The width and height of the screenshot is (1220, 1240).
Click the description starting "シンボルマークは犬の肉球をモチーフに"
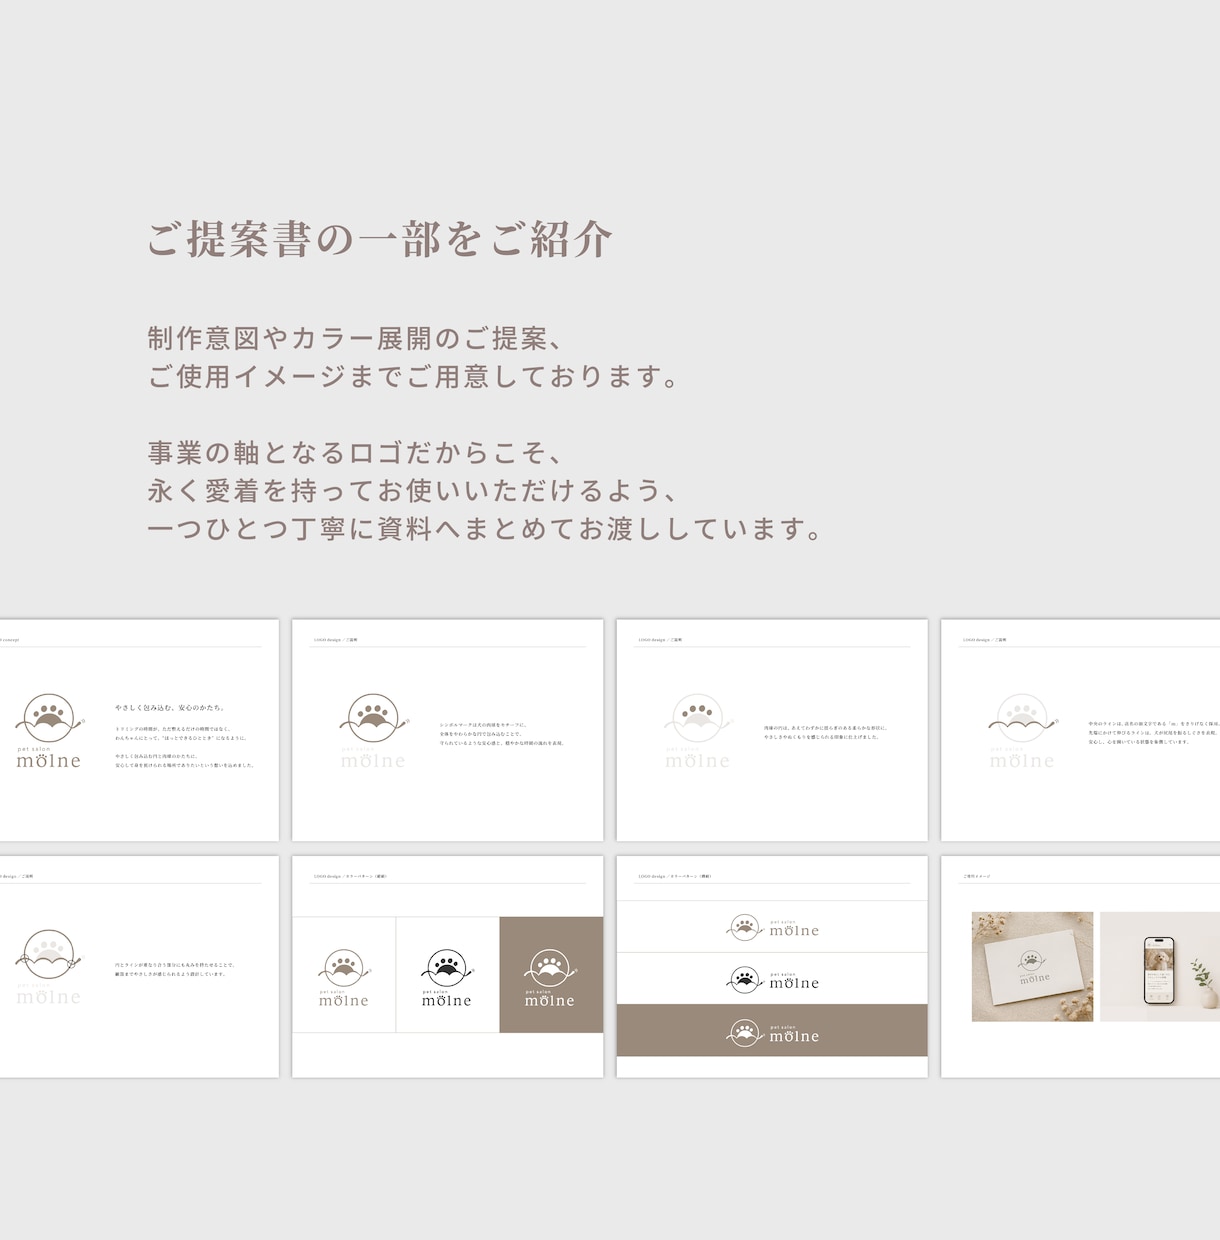tap(501, 734)
